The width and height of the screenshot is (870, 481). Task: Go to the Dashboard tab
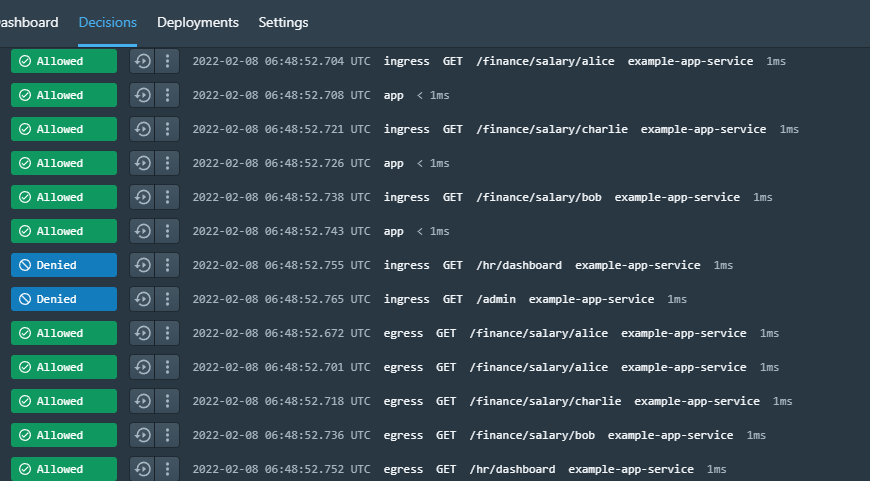(x=29, y=22)
